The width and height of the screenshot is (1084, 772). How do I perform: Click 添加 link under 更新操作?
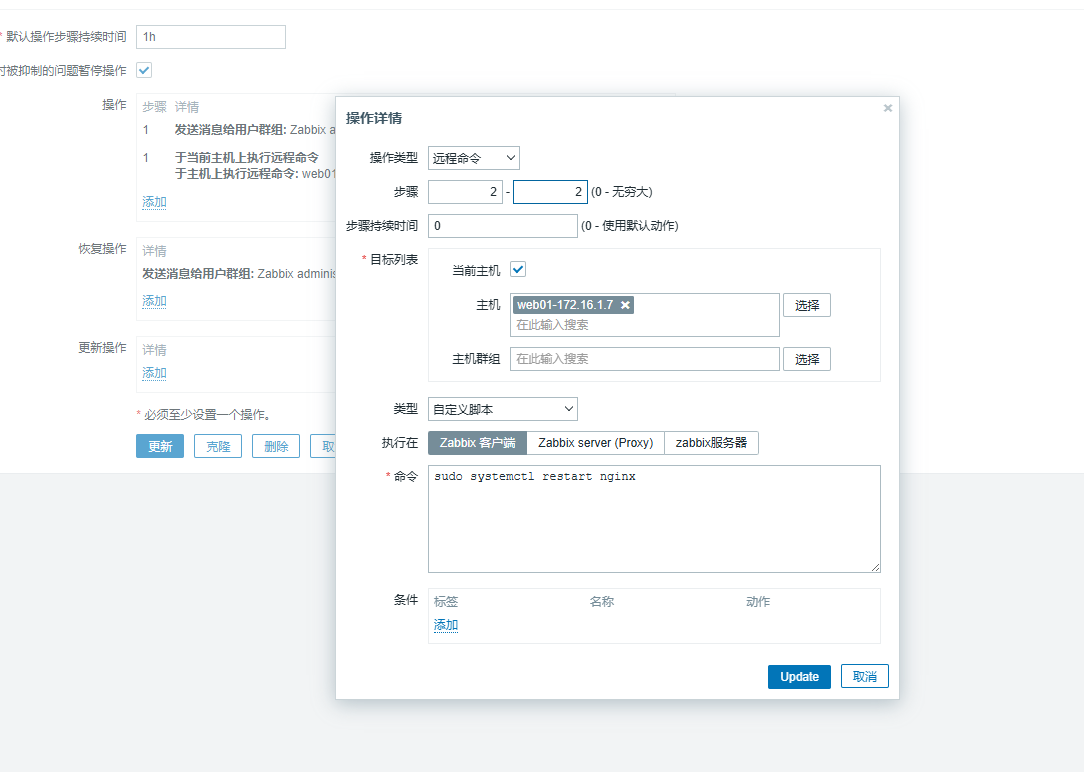(154, 373)
